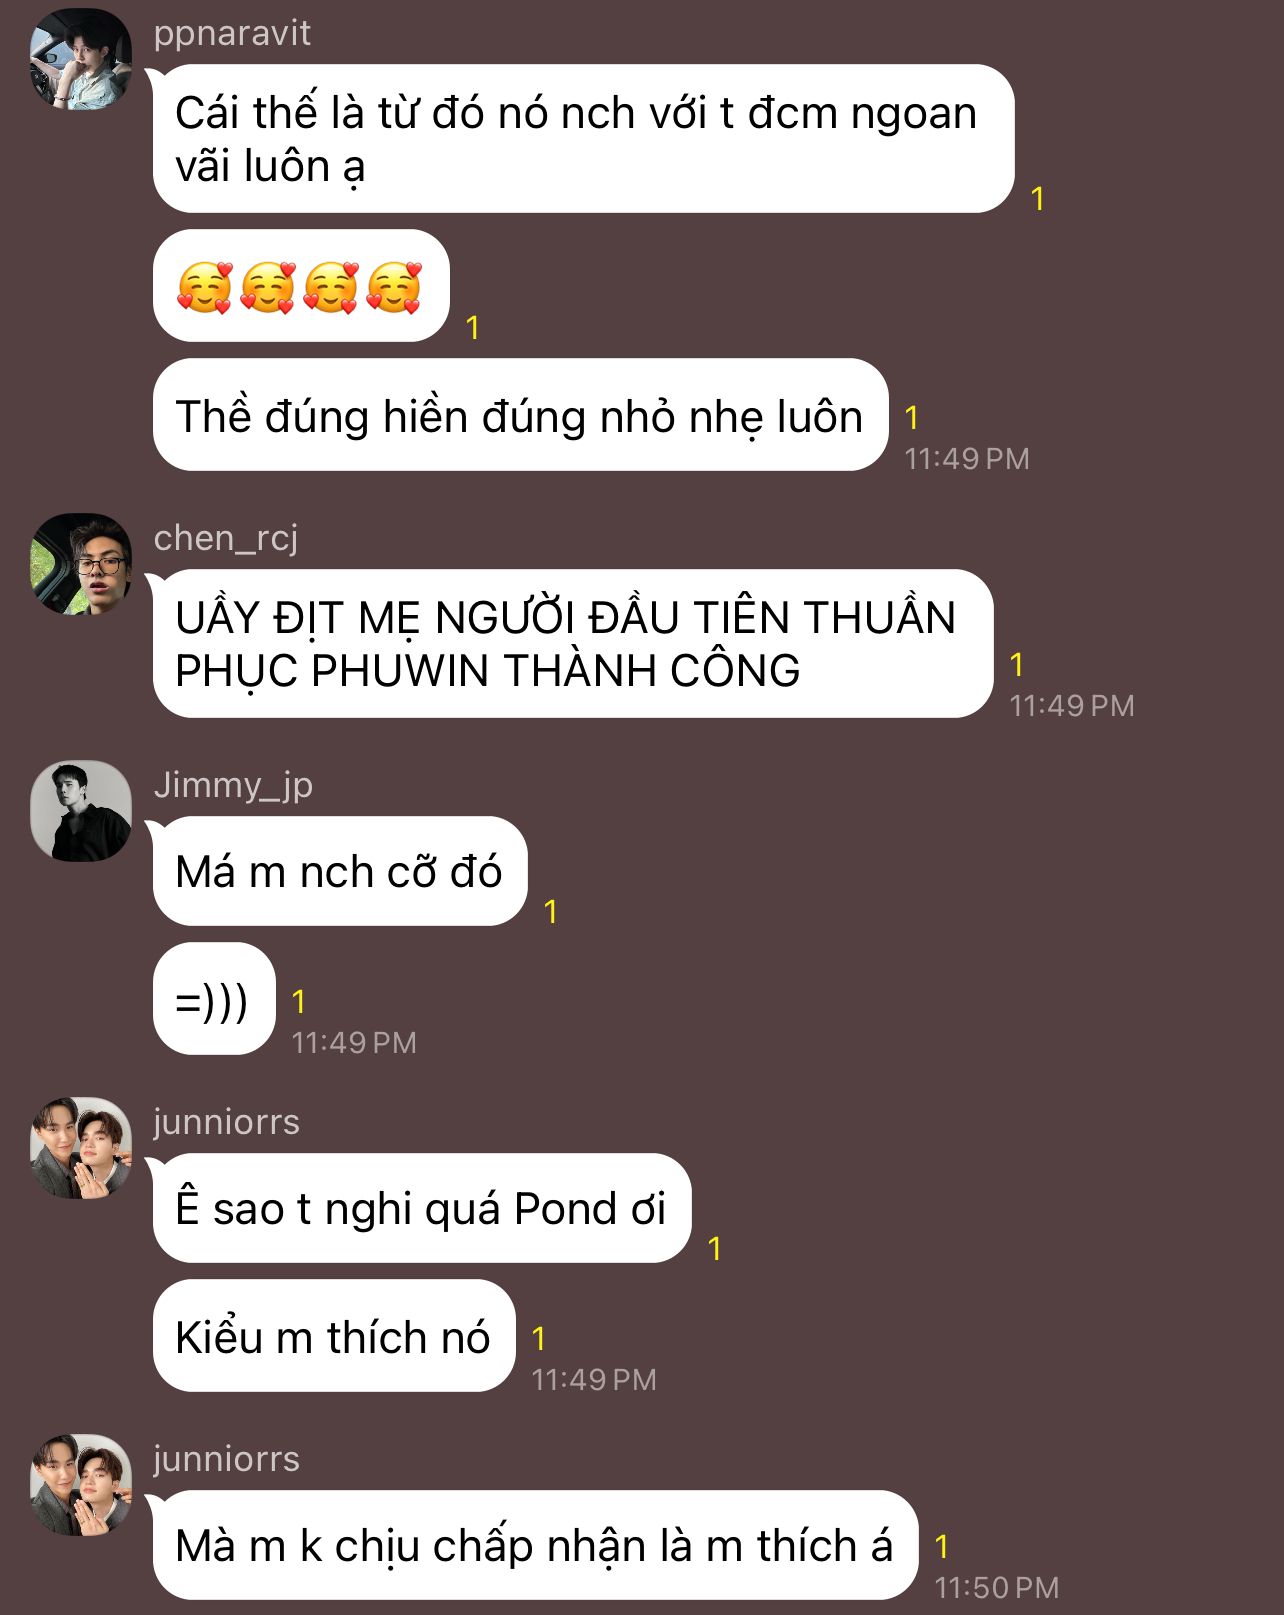This screenshot has width=1284, height=1615.
Task: Click the chen_rcj username label
Action: pyautogui.click(x=226, y=538)
